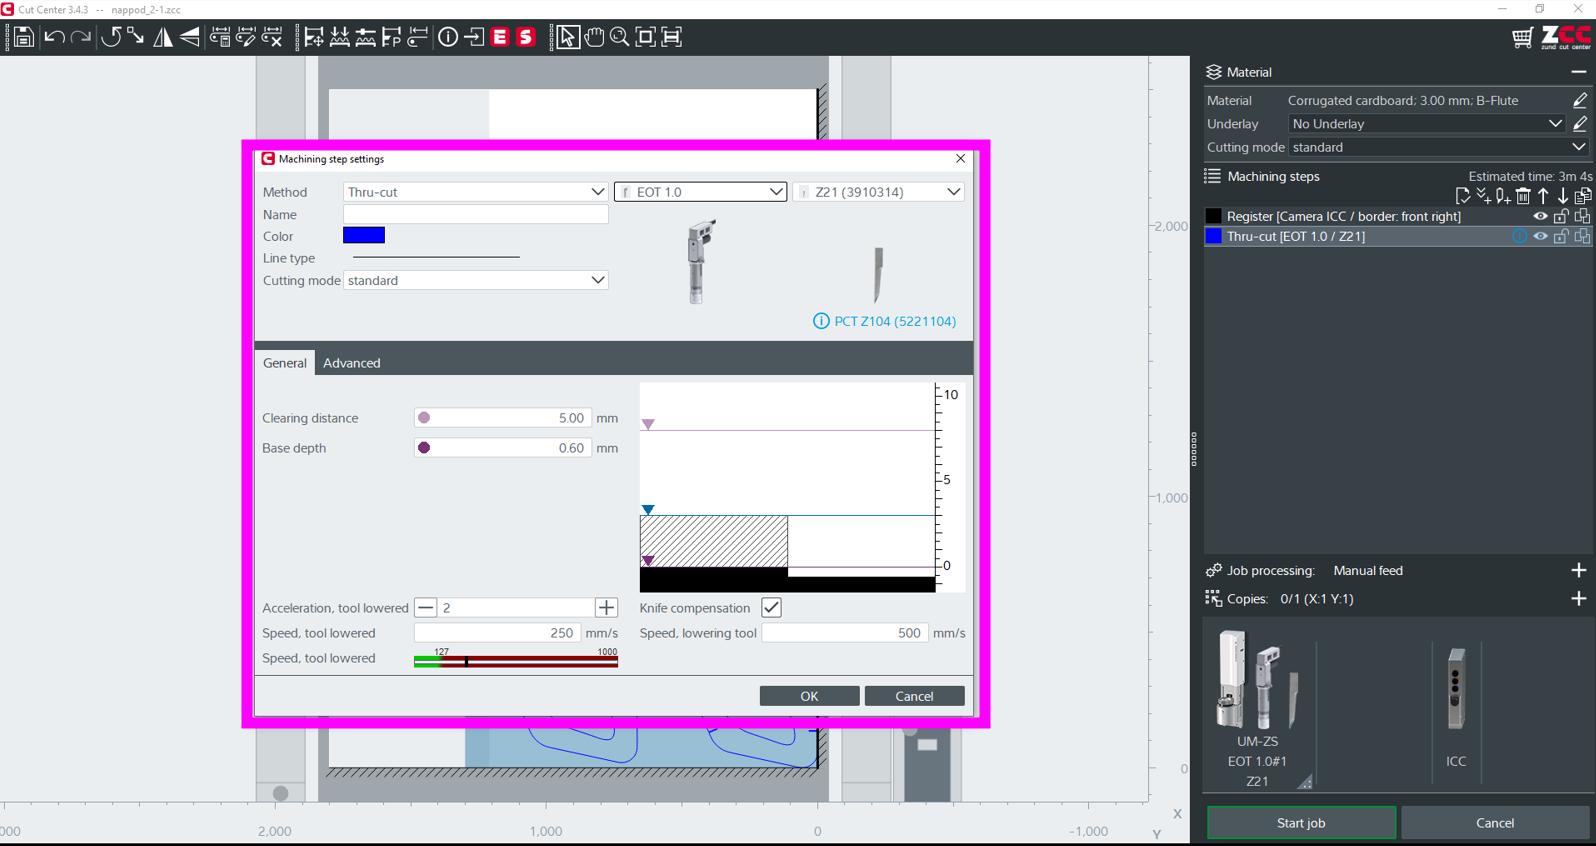Move machining step up with the arrow
The width and height of the screenshot is (1596, 846).
(1543, 196)
